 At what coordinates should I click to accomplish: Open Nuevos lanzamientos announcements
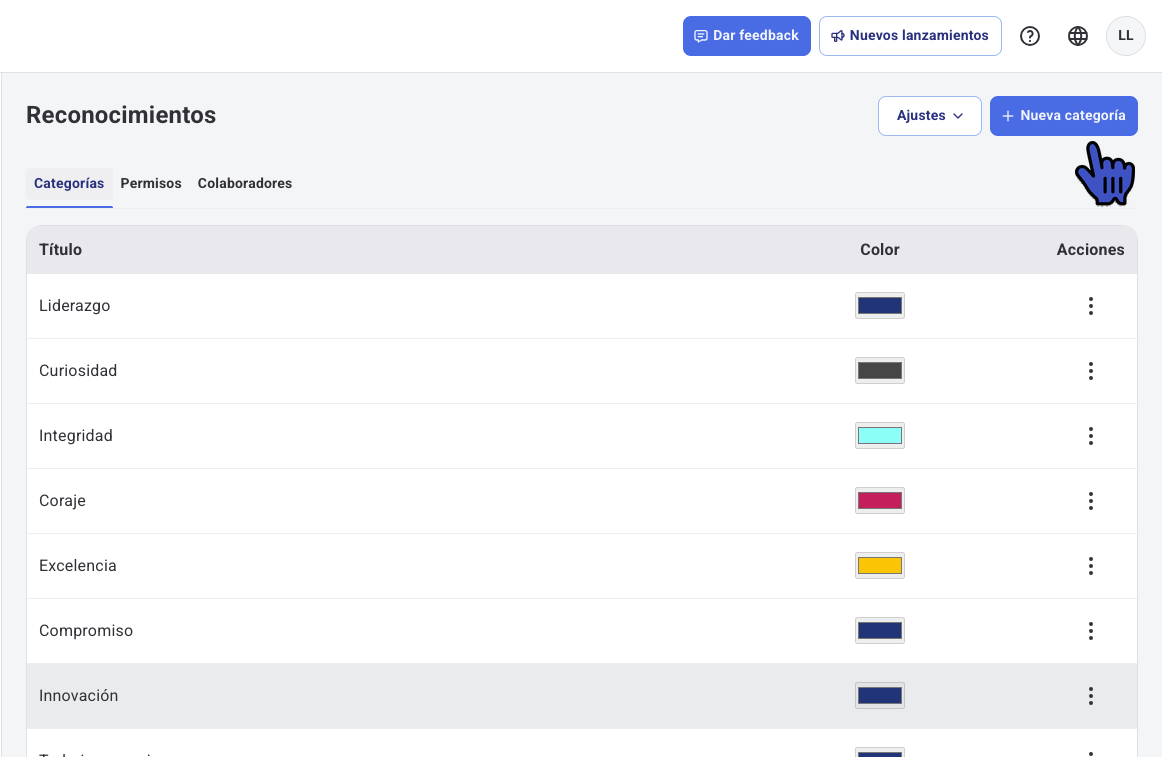click(910, 36)
